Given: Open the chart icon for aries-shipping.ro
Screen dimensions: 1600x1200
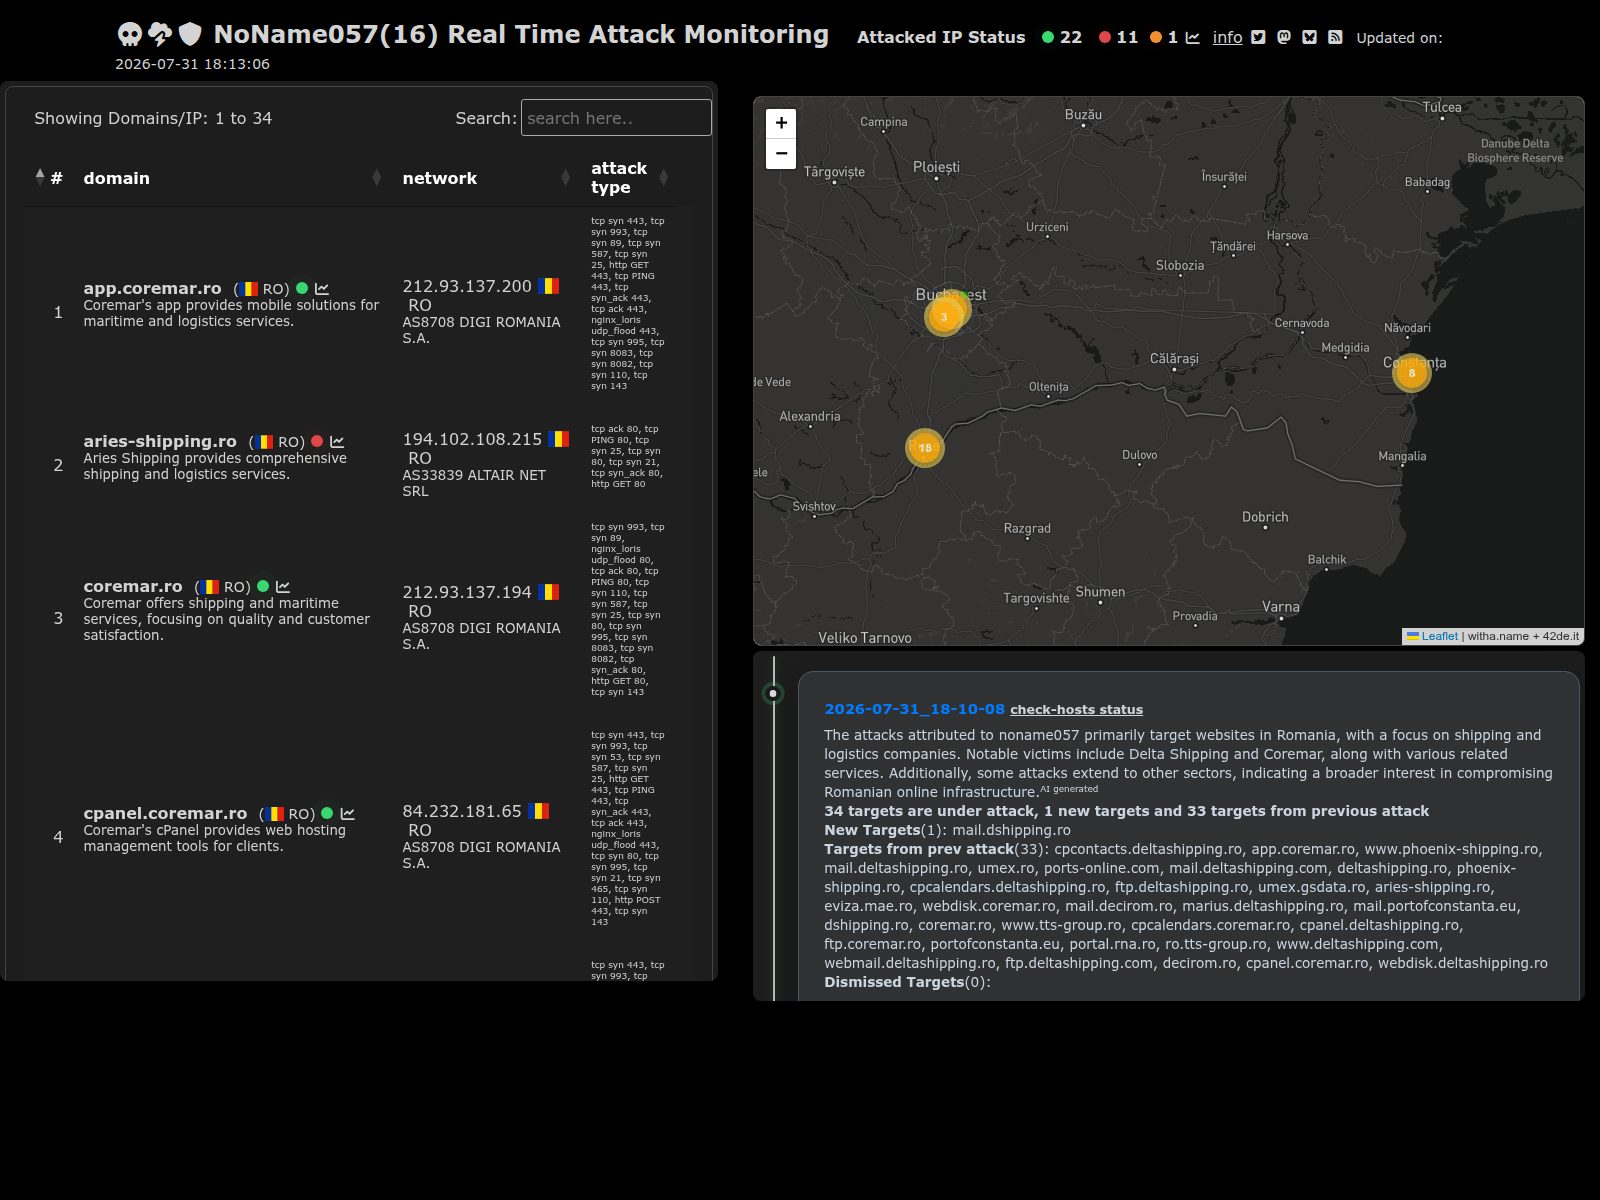Looking at the screenshot, I should point(337,442).
